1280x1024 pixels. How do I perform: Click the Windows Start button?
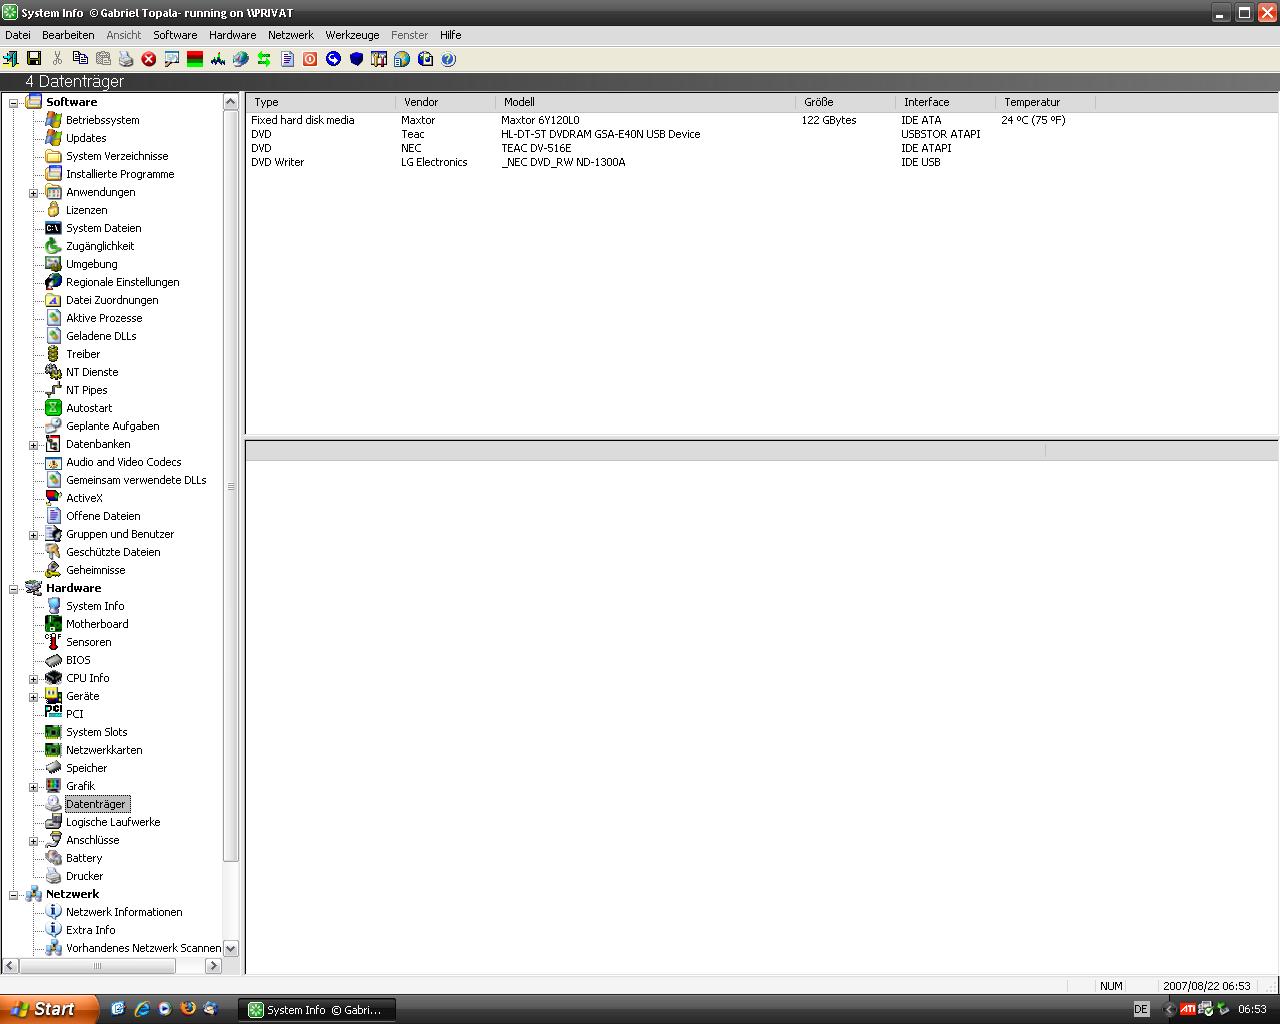(x=49, y=1009)
